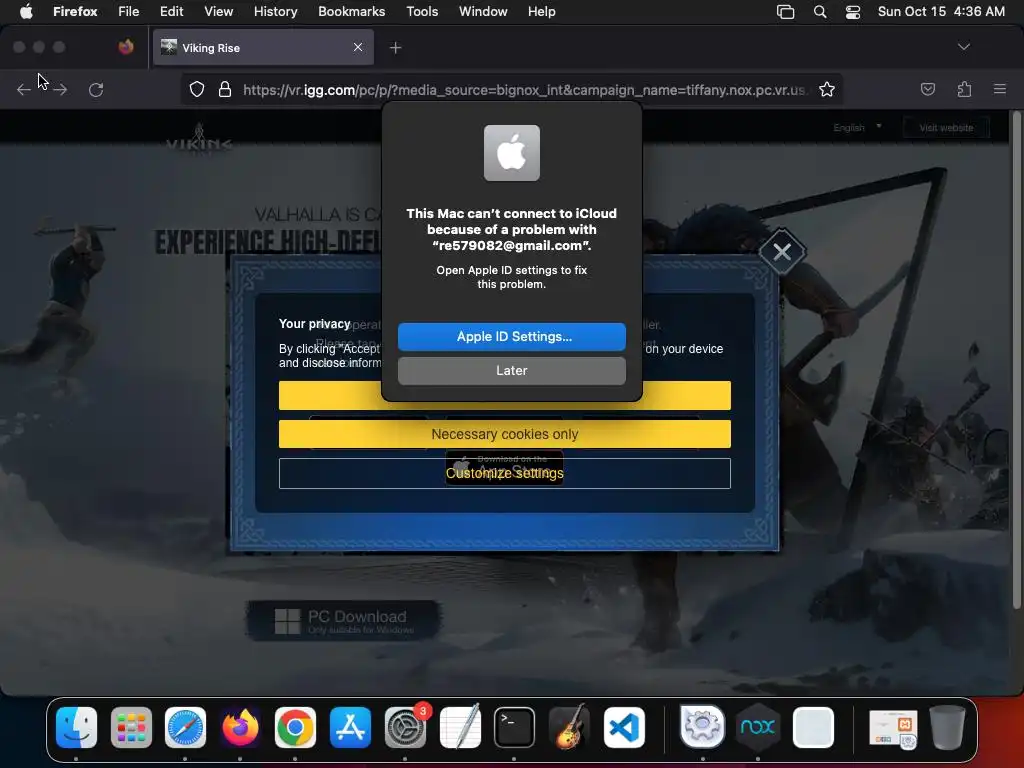Open Google Chrome from the Dock
This screenshot has width=1024, height=768.
coord(295,727)
